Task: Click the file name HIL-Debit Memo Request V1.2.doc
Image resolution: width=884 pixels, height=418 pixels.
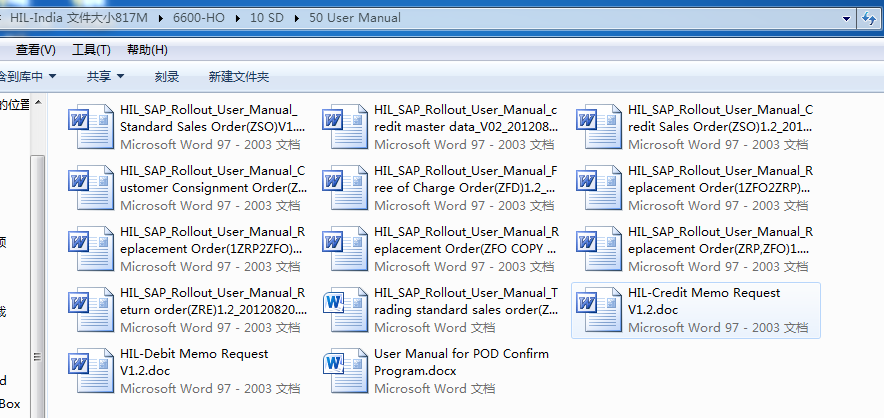Action: 194,362
